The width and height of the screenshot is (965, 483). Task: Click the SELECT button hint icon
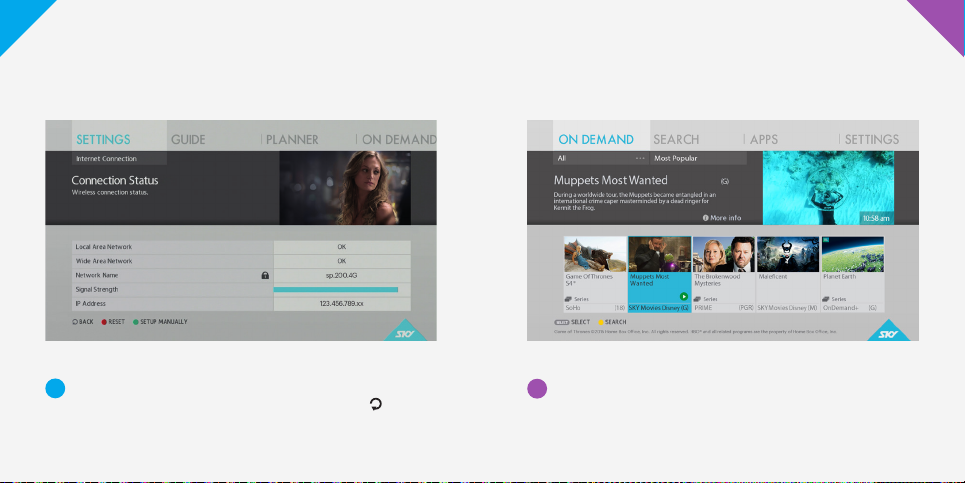click(561, 322)
